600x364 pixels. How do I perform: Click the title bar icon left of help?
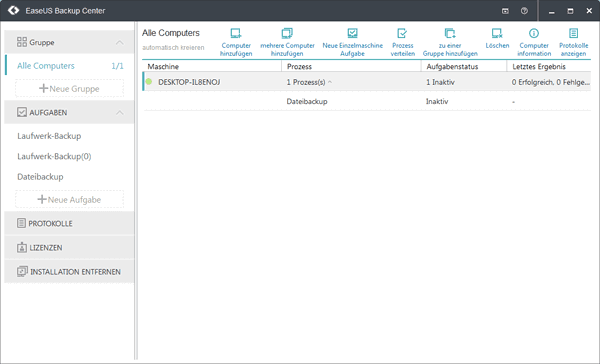[505, 11]
